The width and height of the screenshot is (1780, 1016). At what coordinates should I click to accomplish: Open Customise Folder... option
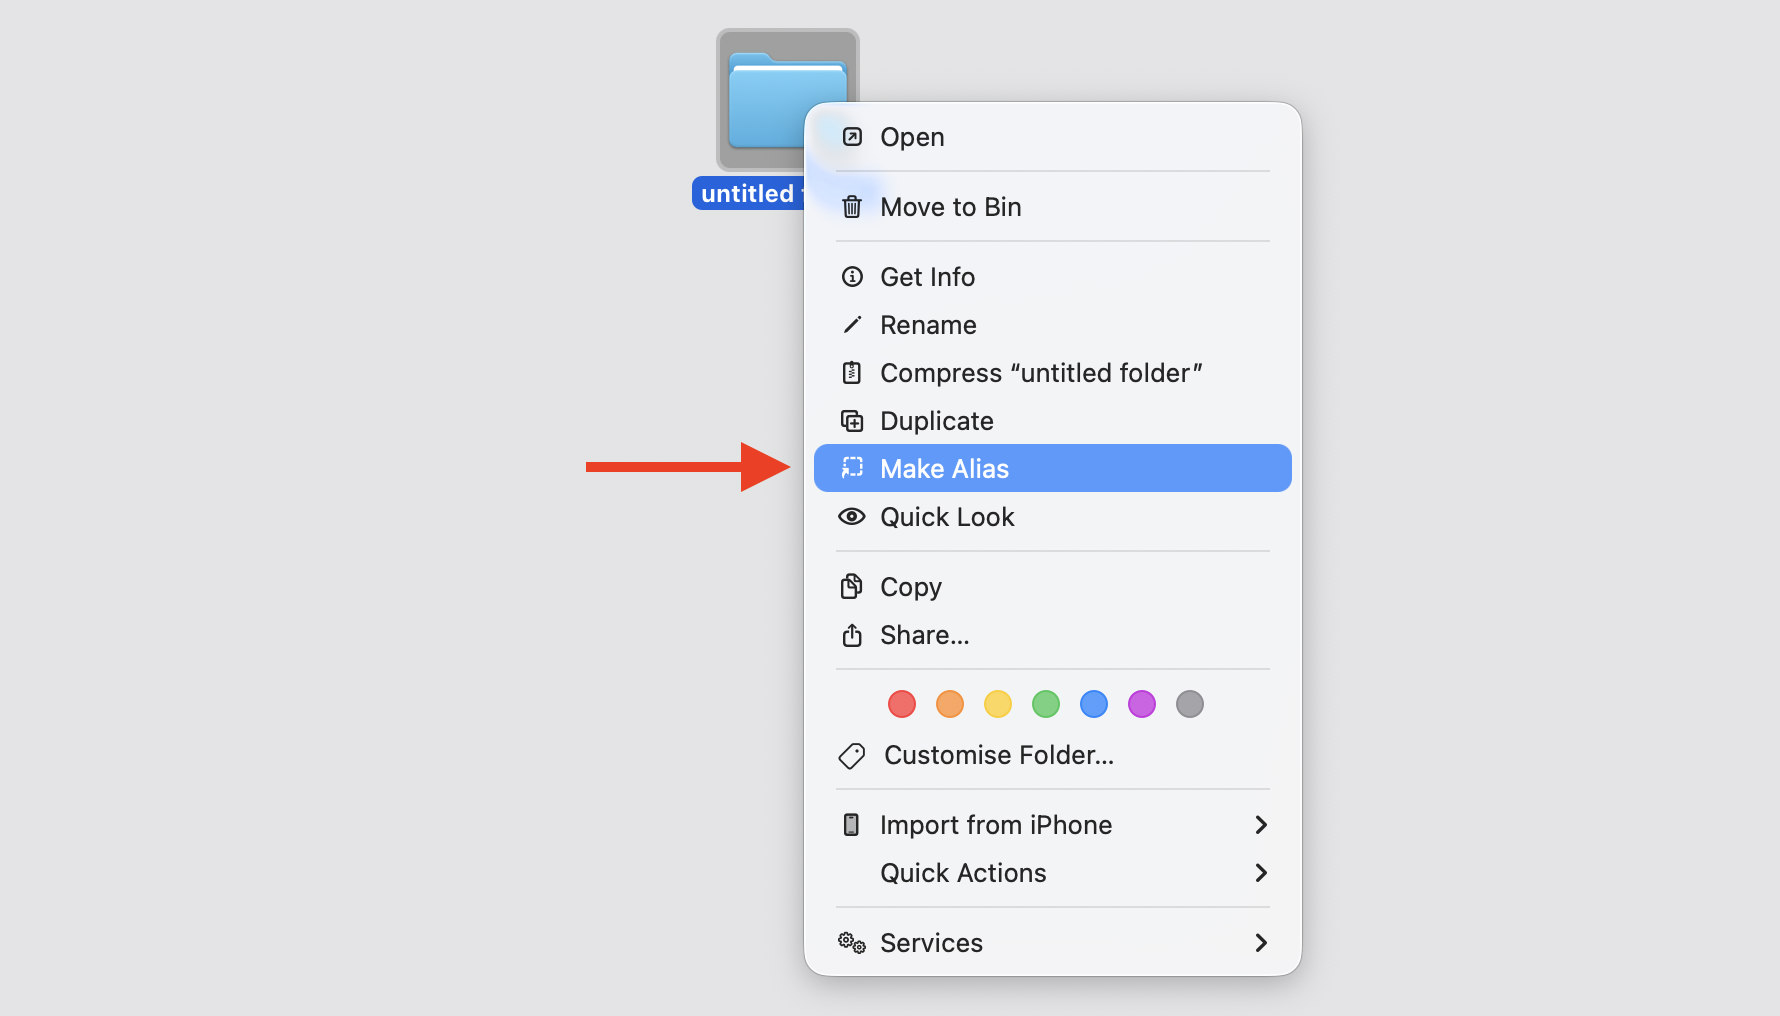coord(1053,755)
